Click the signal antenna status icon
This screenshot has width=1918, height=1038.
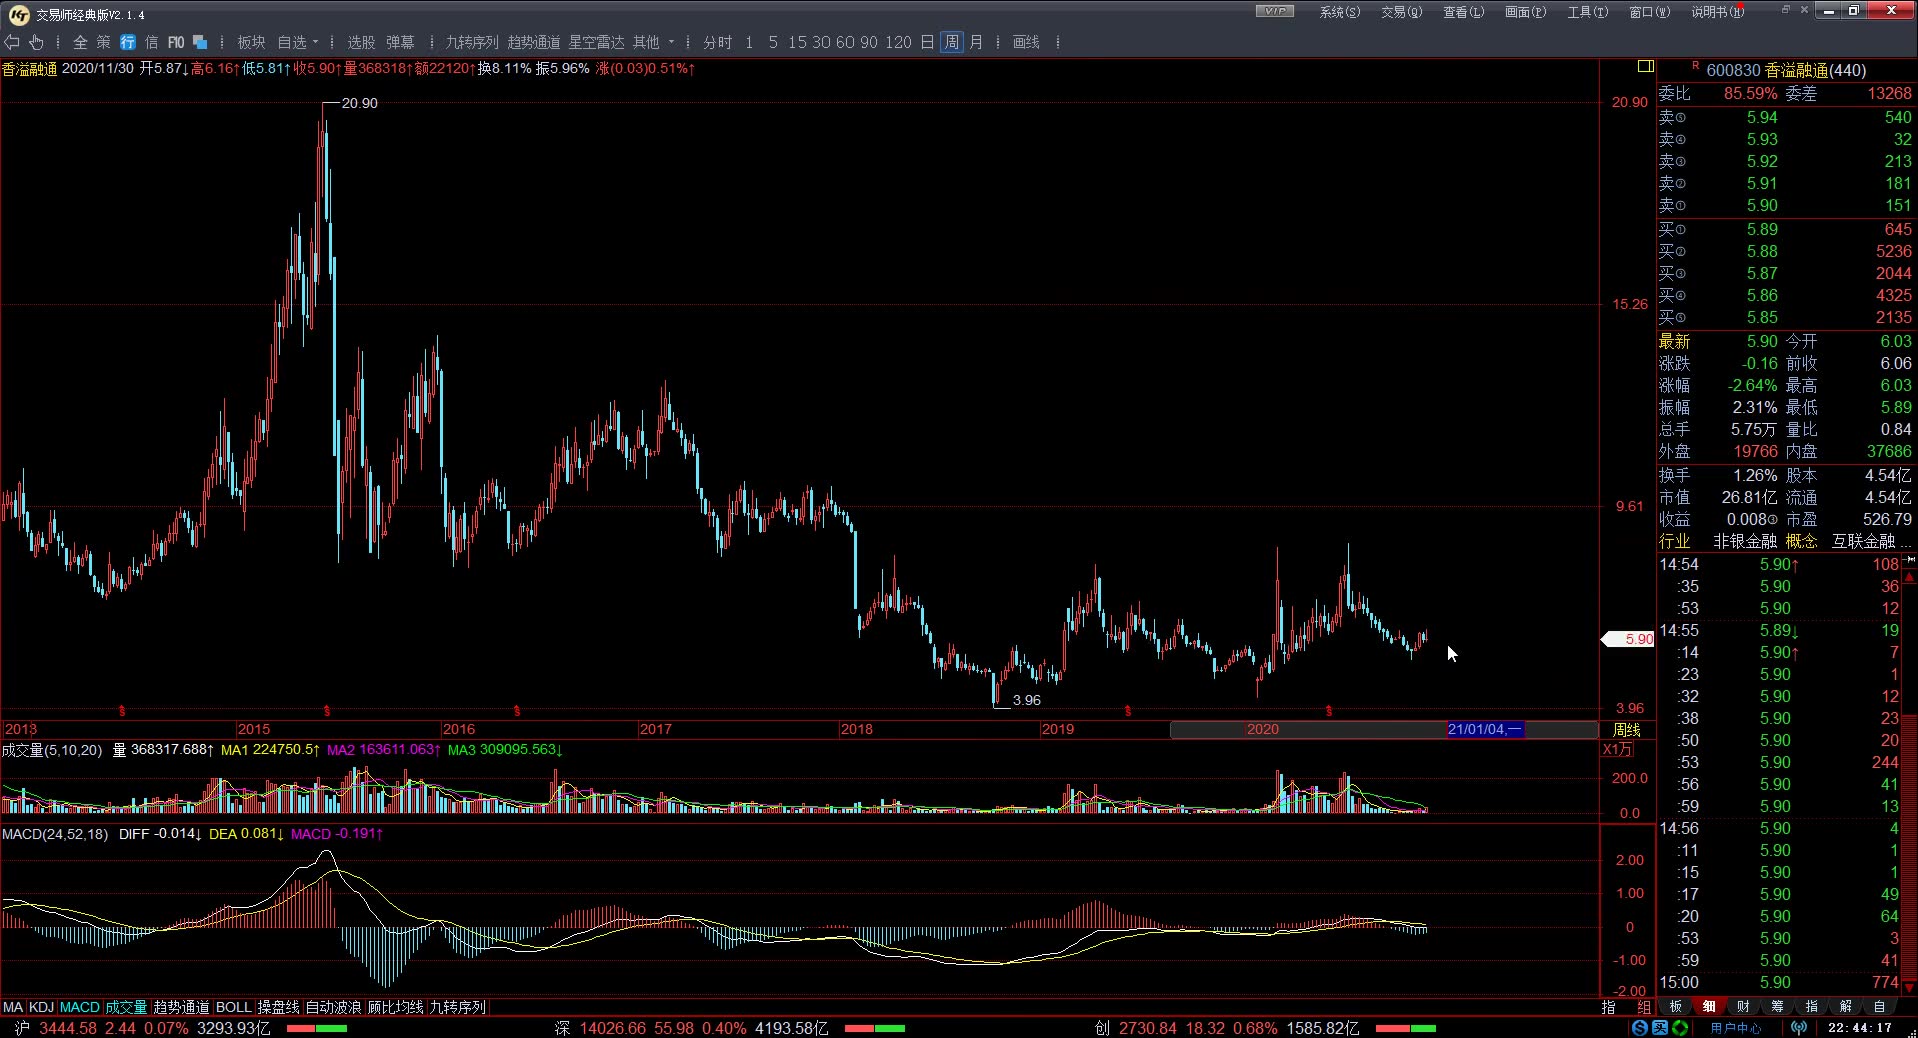[x=1799, y=1028]
